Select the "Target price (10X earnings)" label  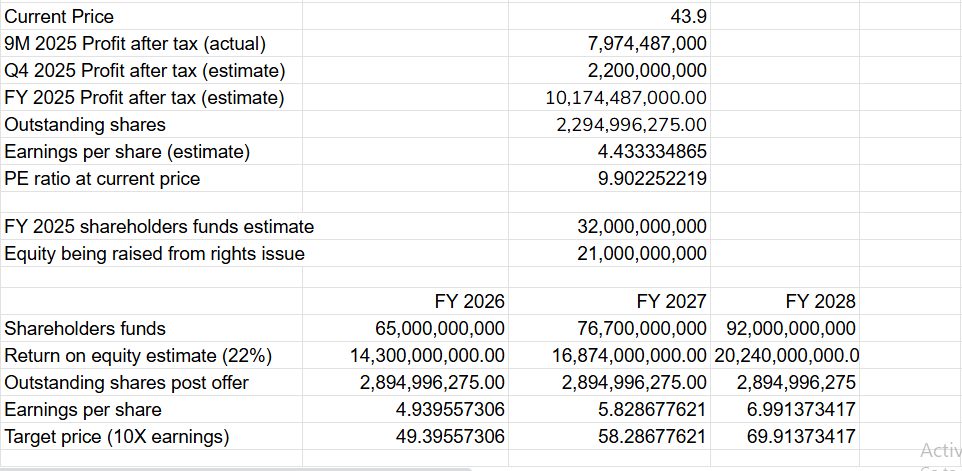(x=117, y=437)
